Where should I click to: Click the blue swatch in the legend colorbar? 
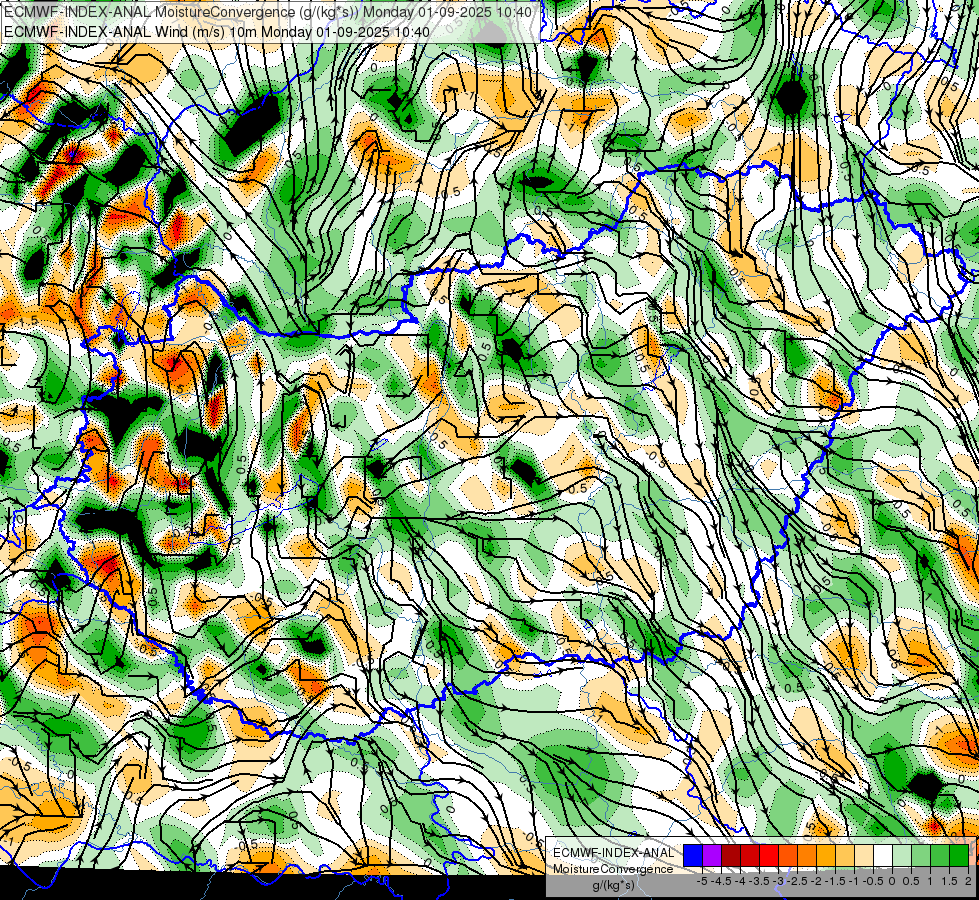pos(693,856)
